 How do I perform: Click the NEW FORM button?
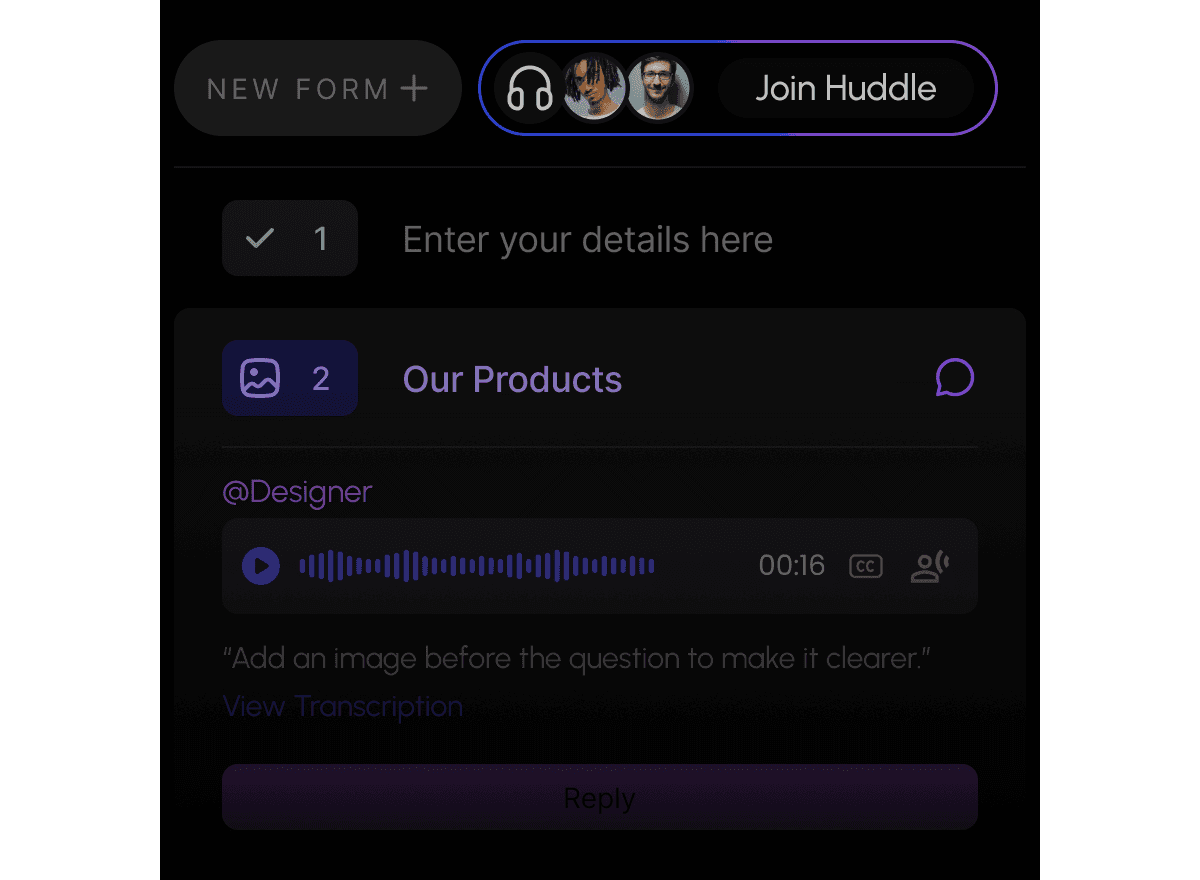click(x=318, y=88)
